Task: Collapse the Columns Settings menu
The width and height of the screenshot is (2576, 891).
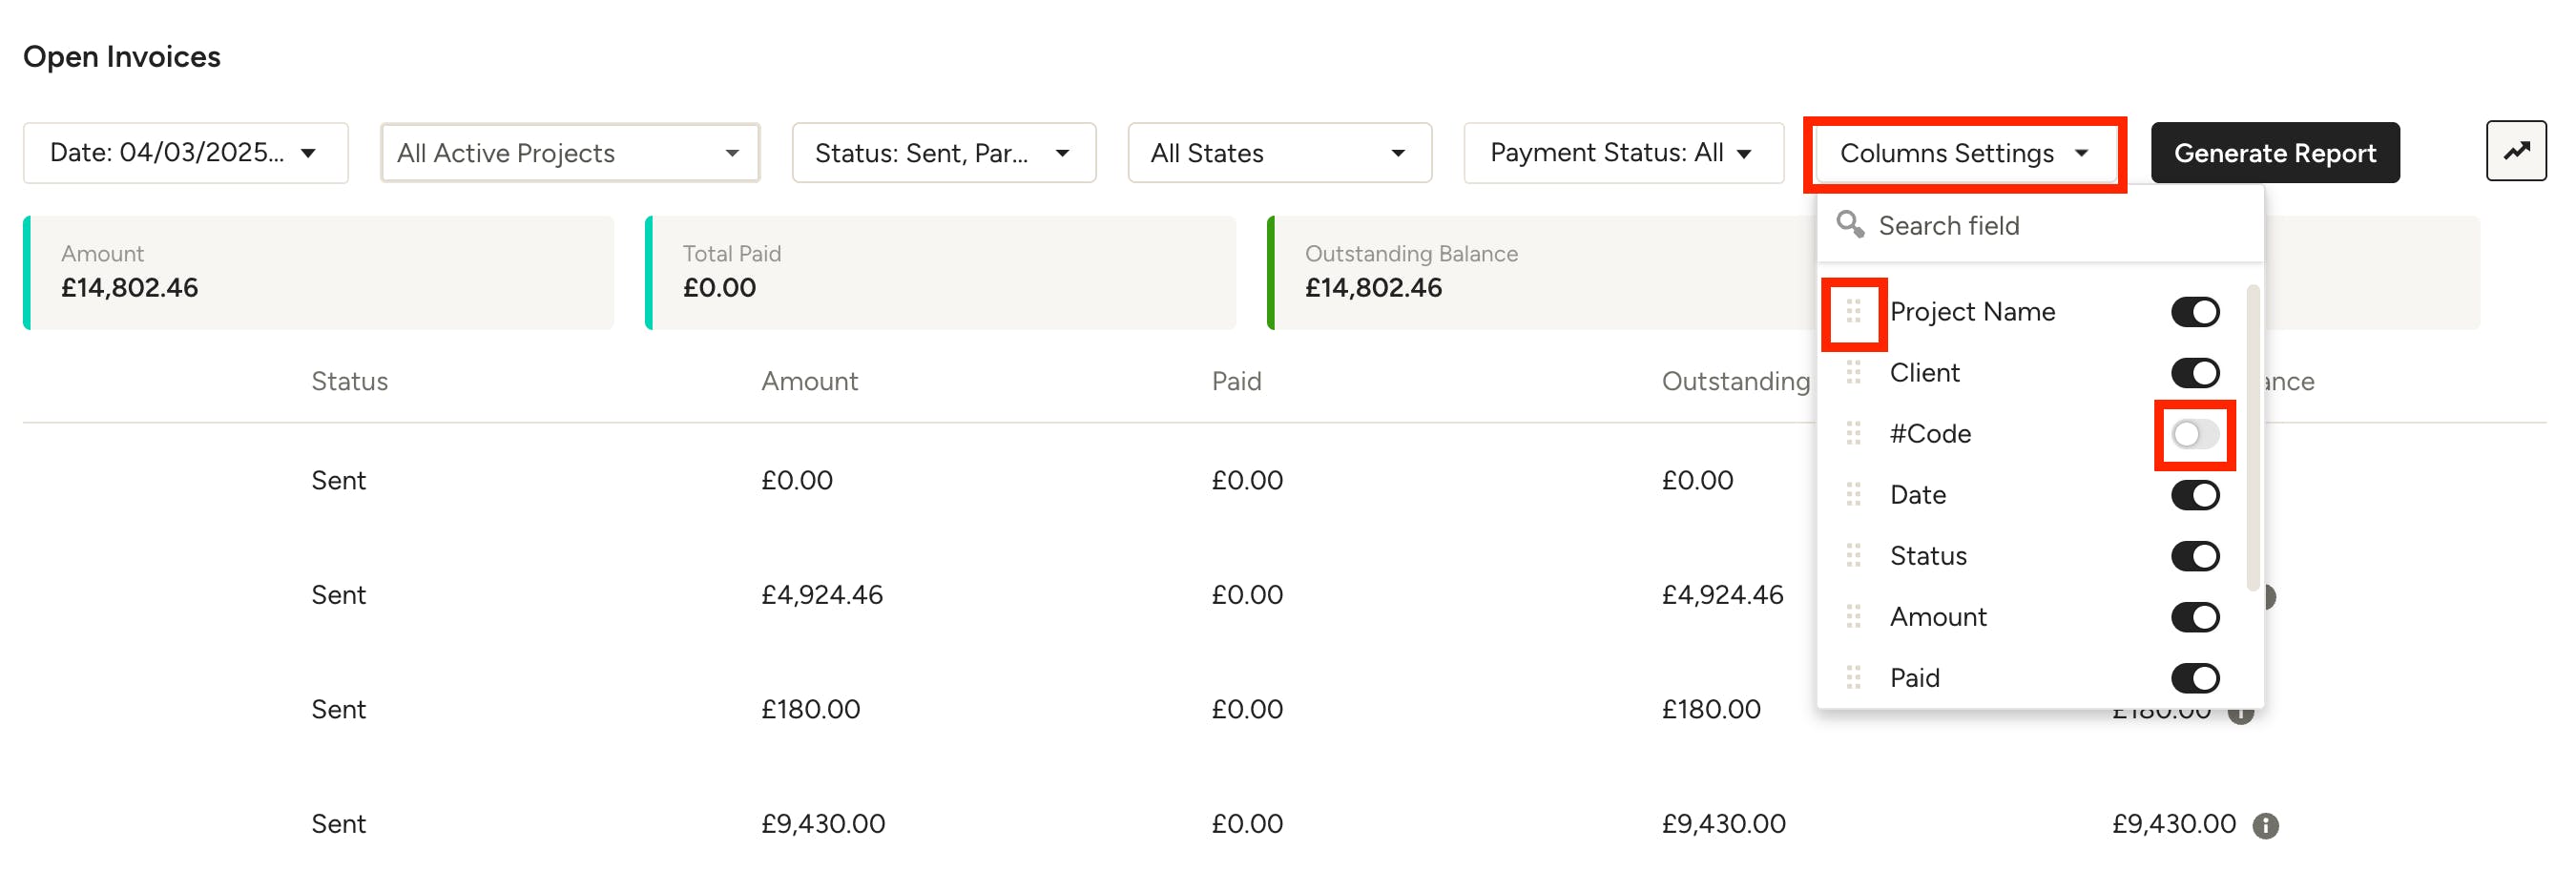Action: click(1965, 153)
